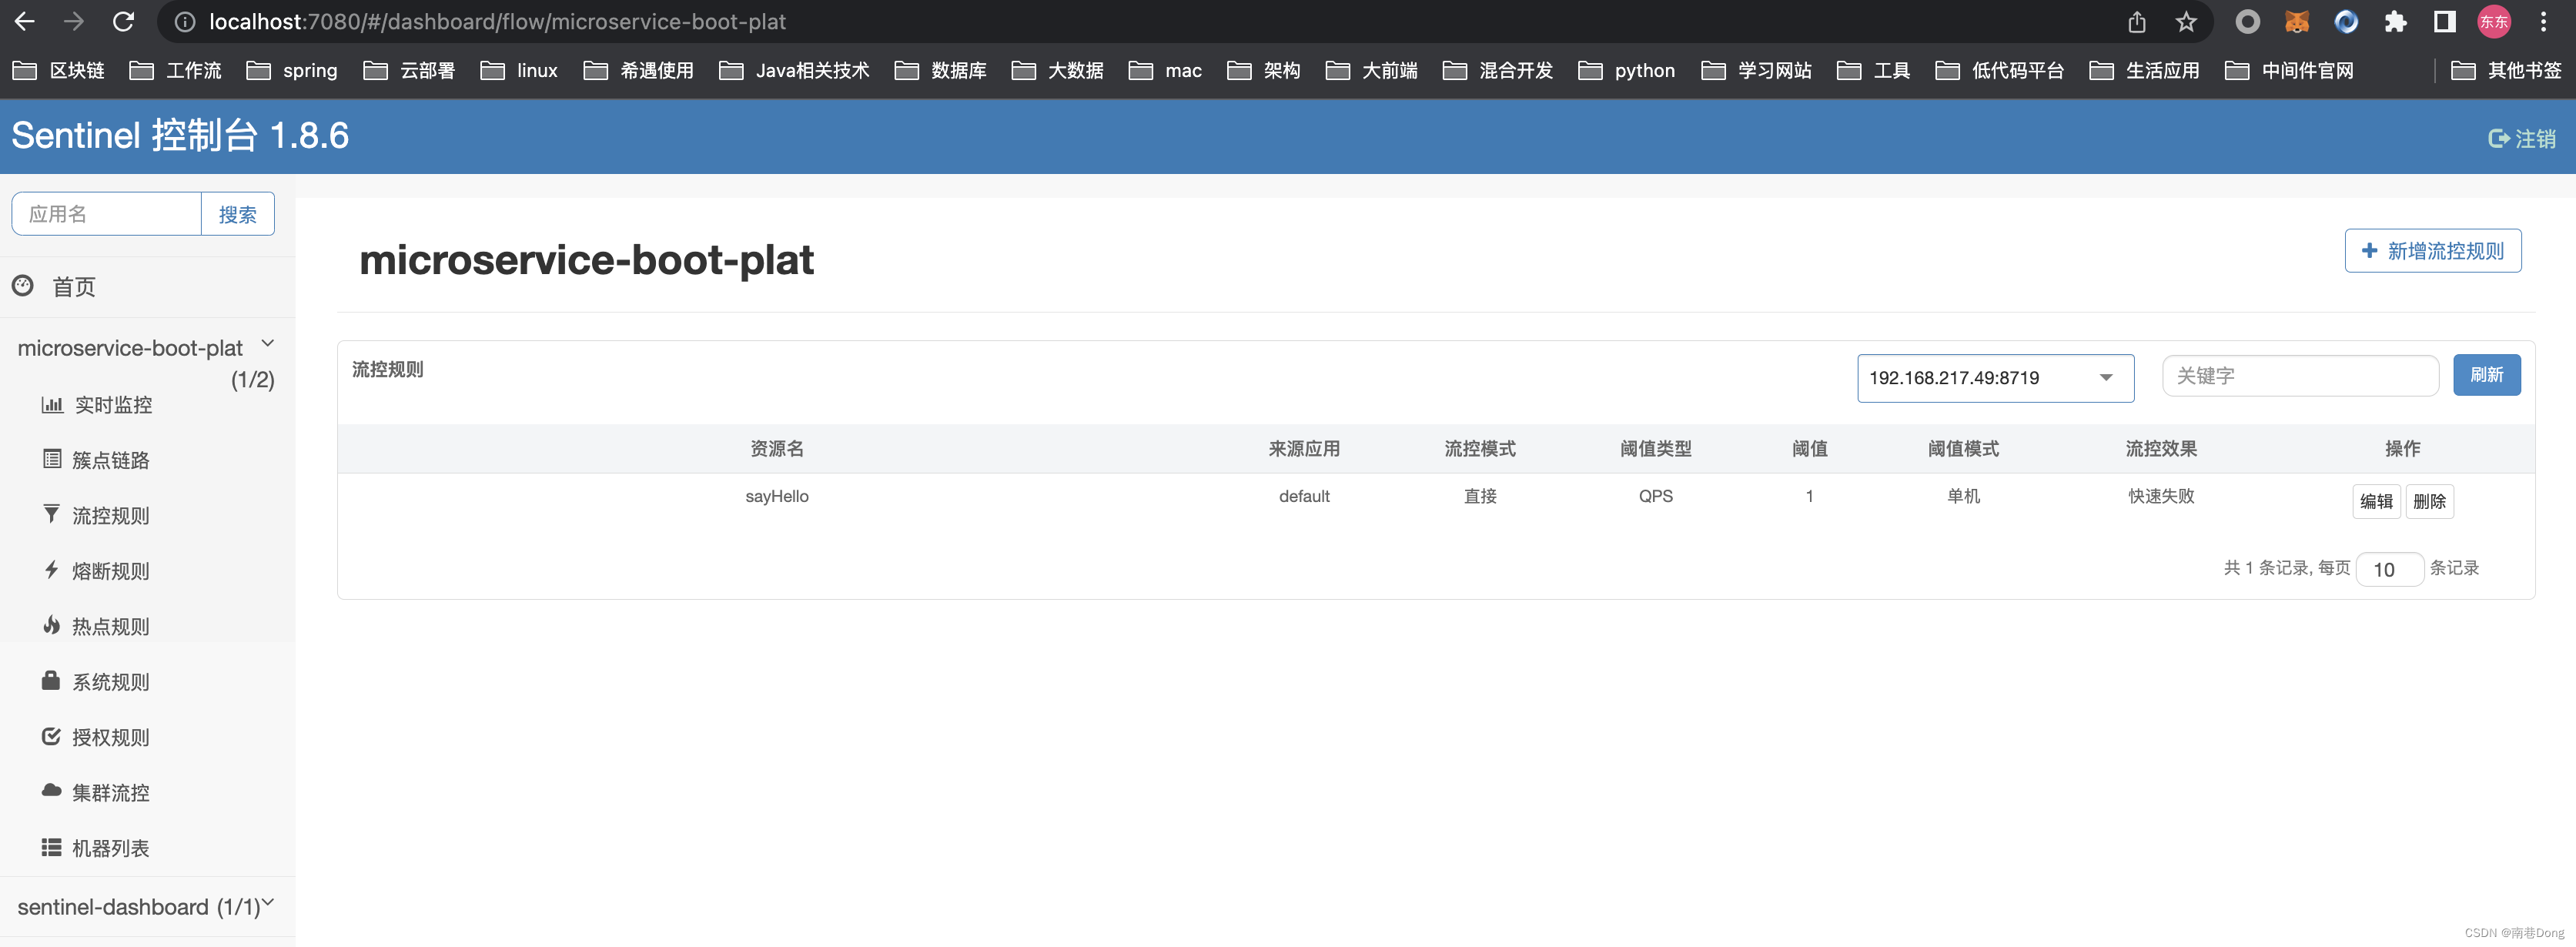This screenshot has width=2576, height=947.
Task: Delete the sayHello rule with 删除
Action: (x=2429, y=501)
